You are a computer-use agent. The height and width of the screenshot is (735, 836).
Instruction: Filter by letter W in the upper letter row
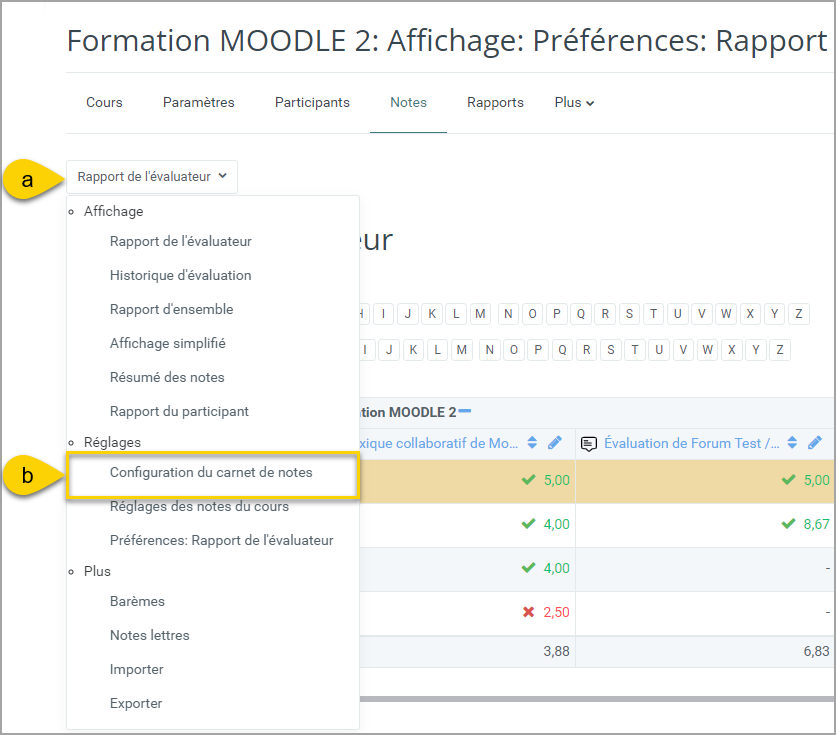coord(726,314)
